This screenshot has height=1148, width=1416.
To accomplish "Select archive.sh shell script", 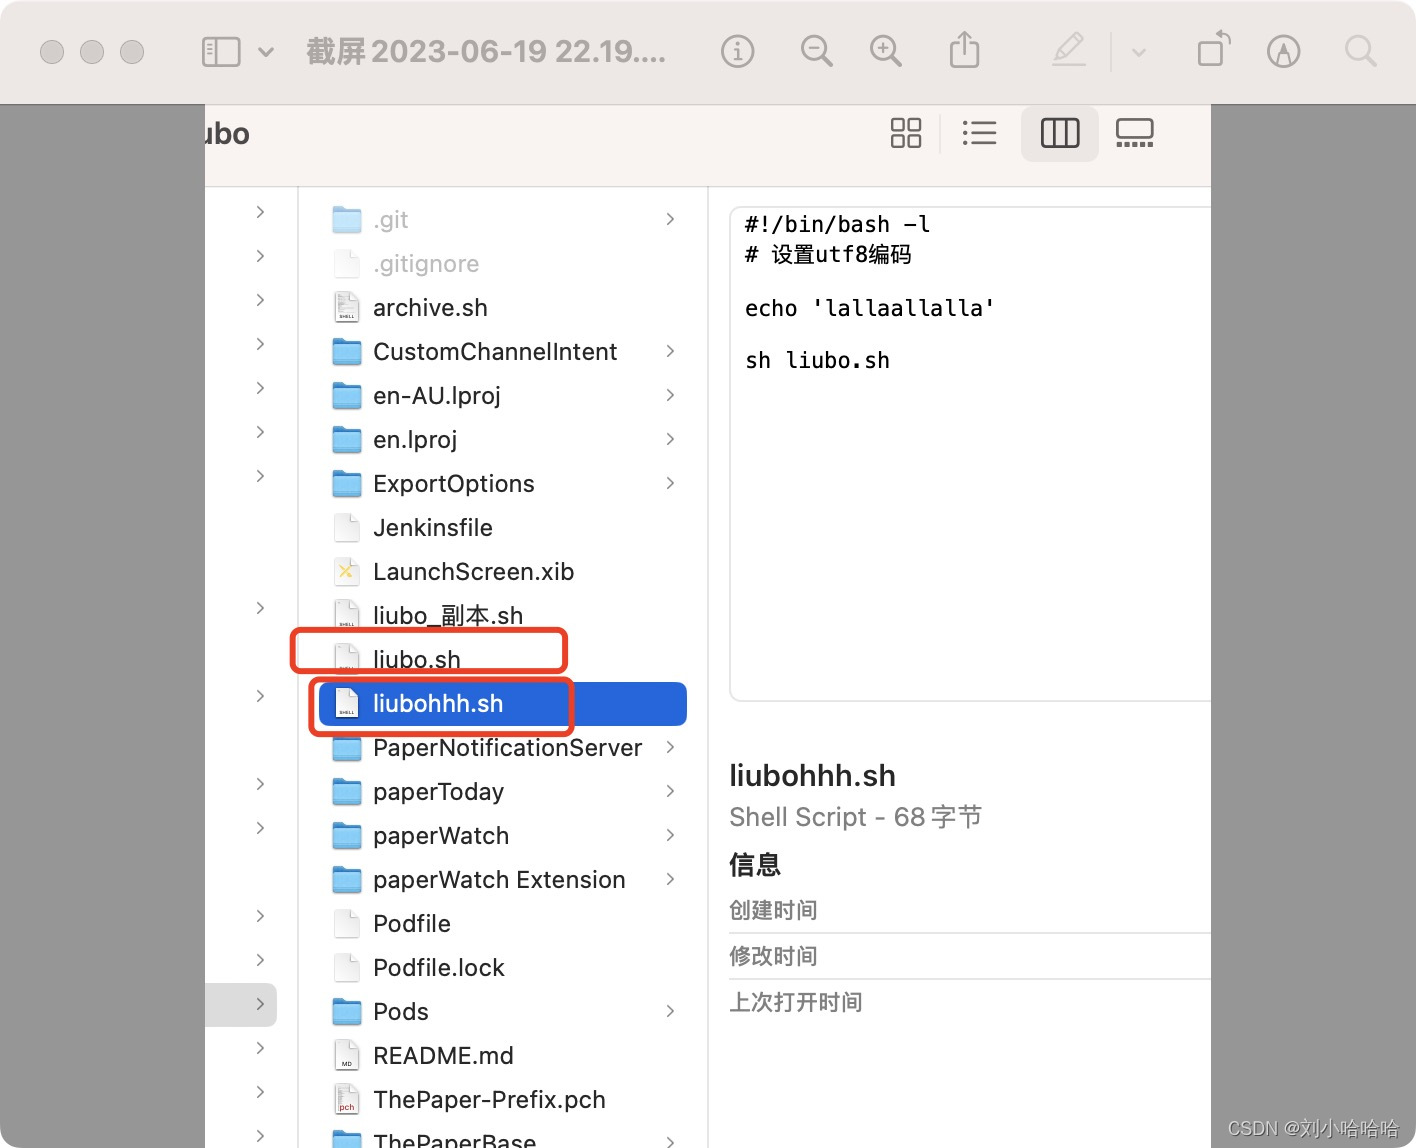I will click(x=430, y=308).
